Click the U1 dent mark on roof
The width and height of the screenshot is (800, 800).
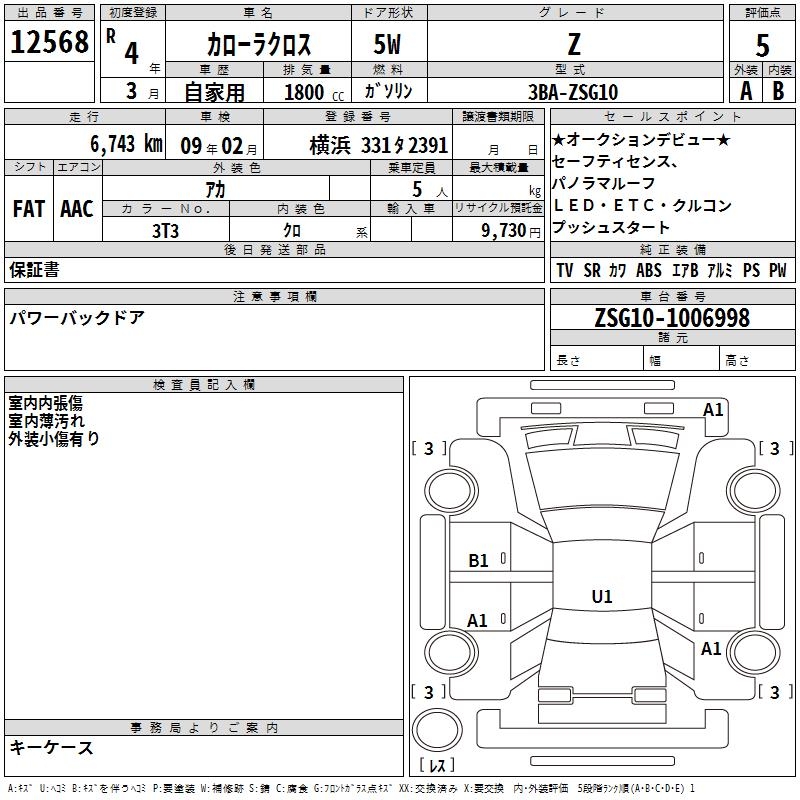point(602,596)
